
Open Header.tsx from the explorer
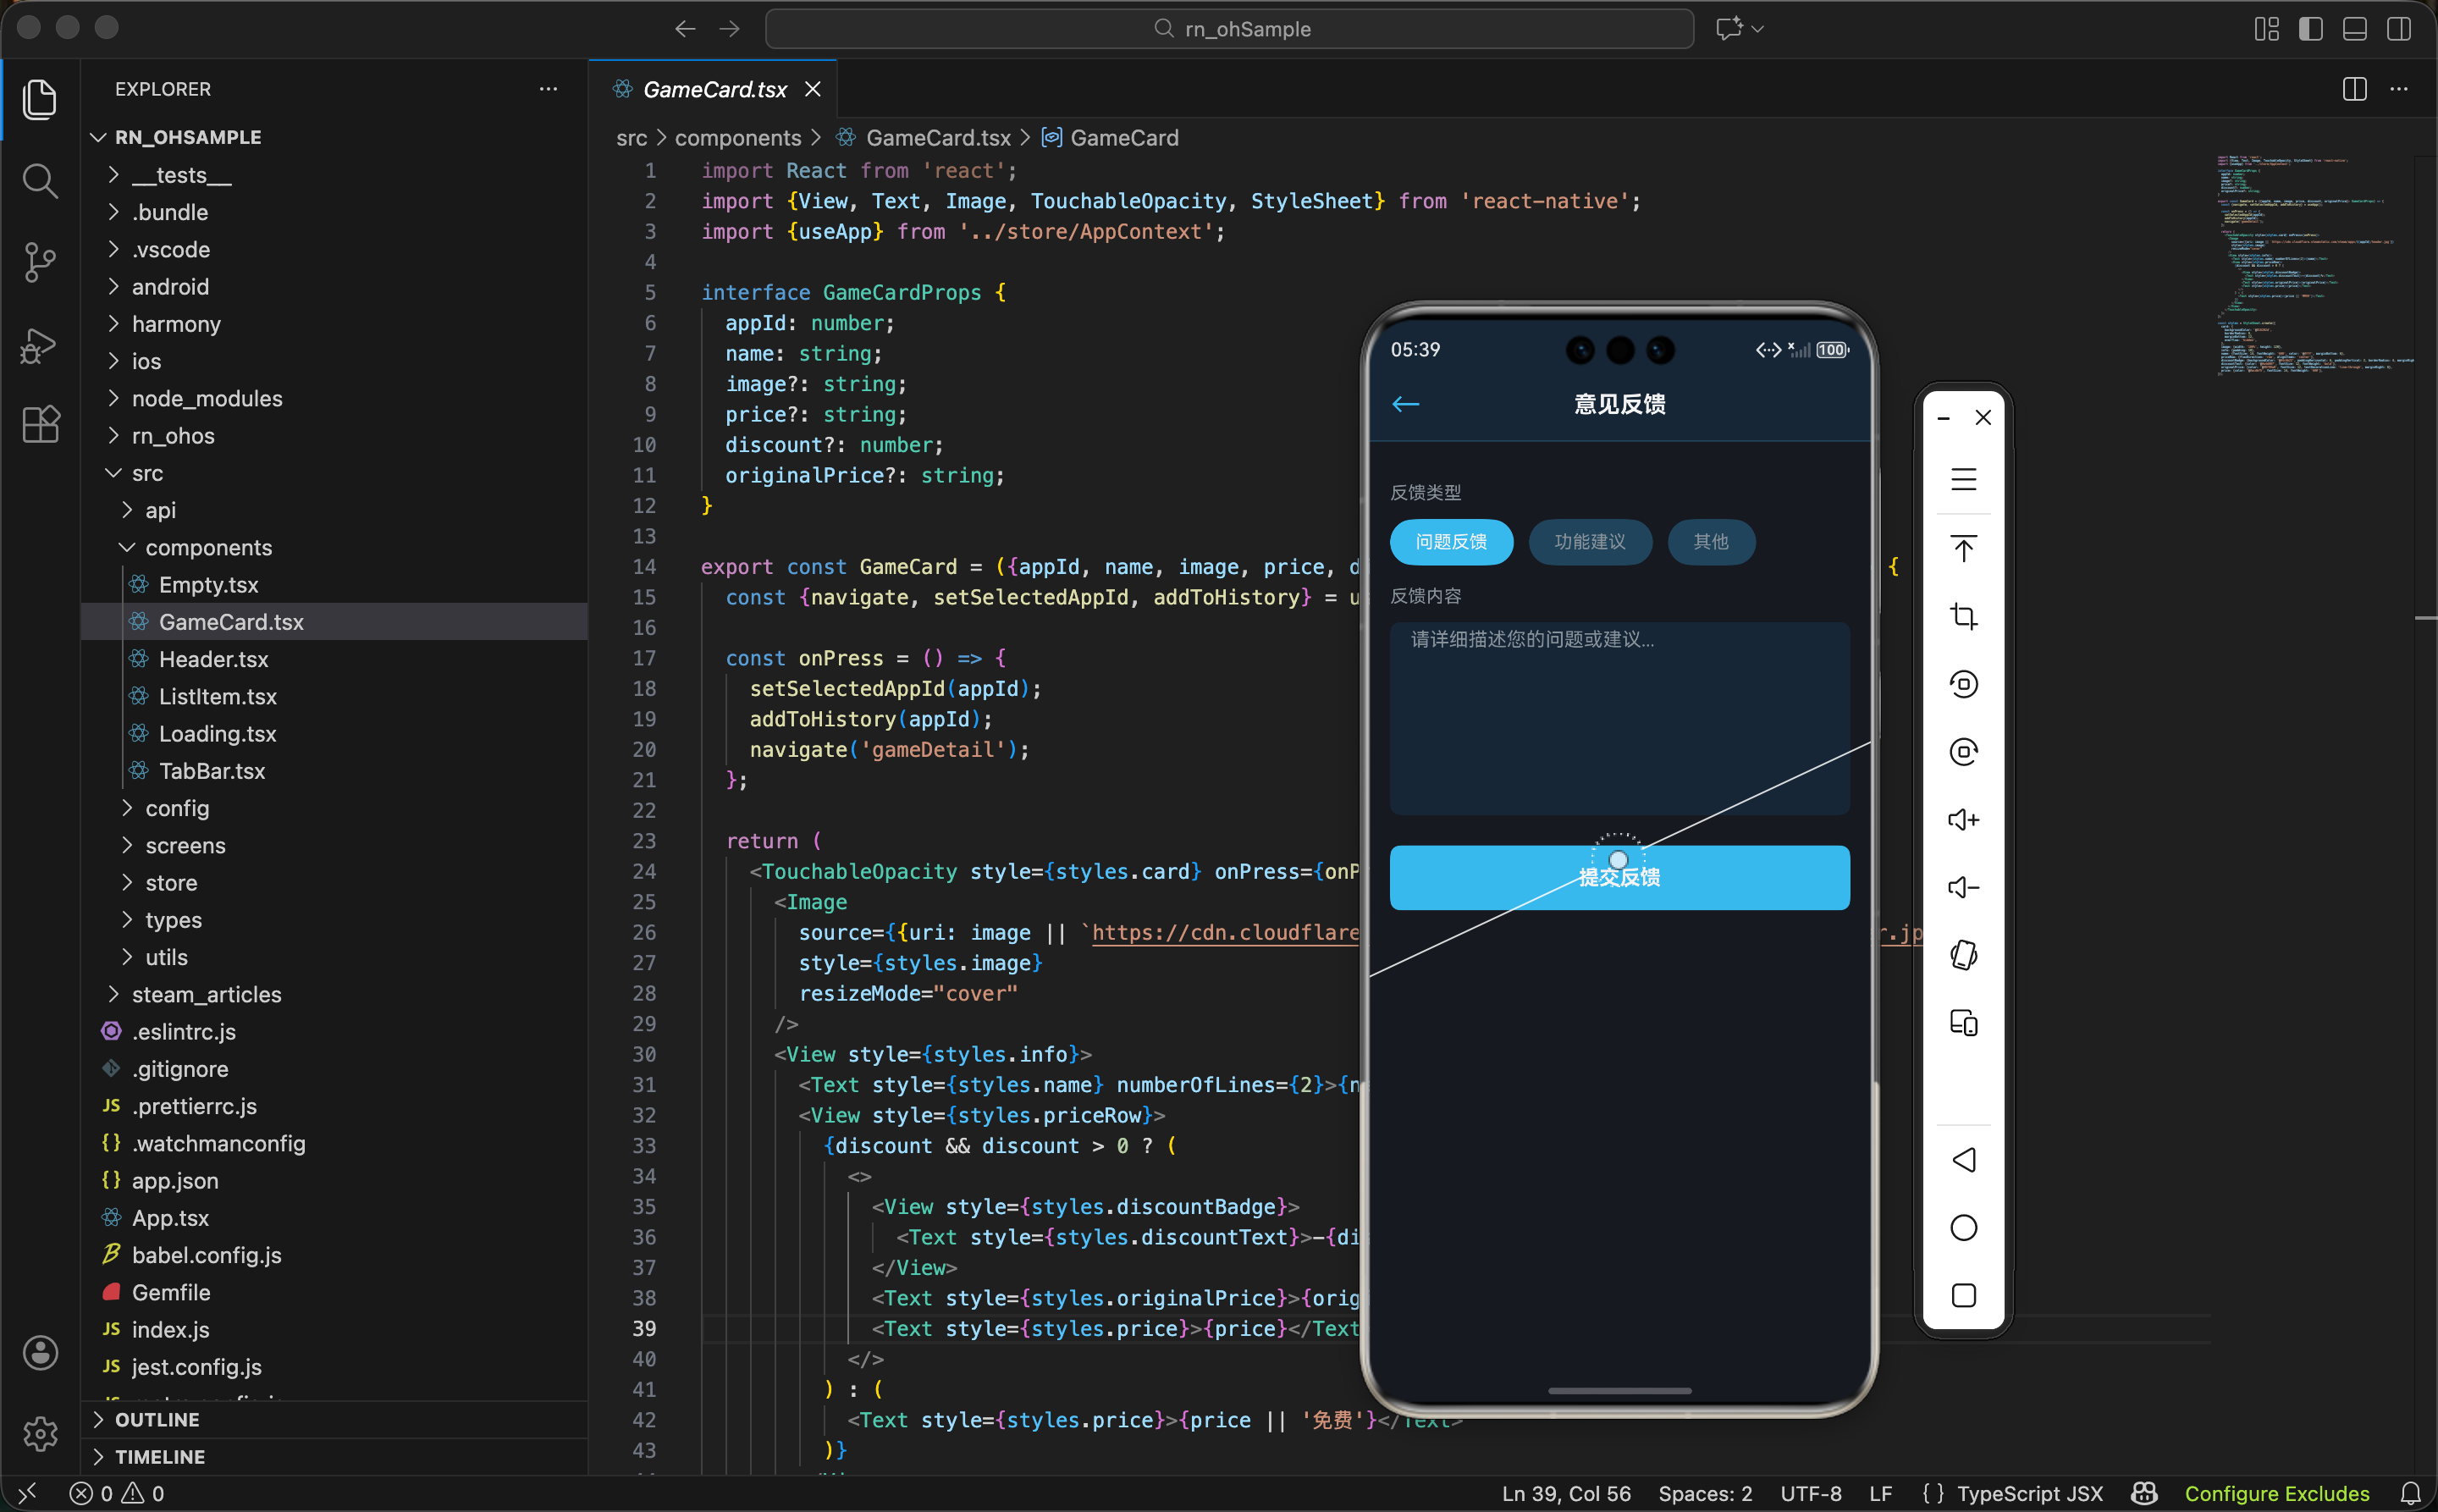coord(213,659)
